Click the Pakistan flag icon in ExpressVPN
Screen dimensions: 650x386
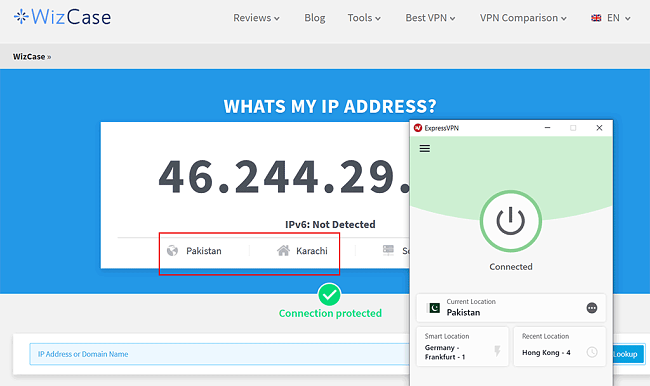click(x=434, y=308)
